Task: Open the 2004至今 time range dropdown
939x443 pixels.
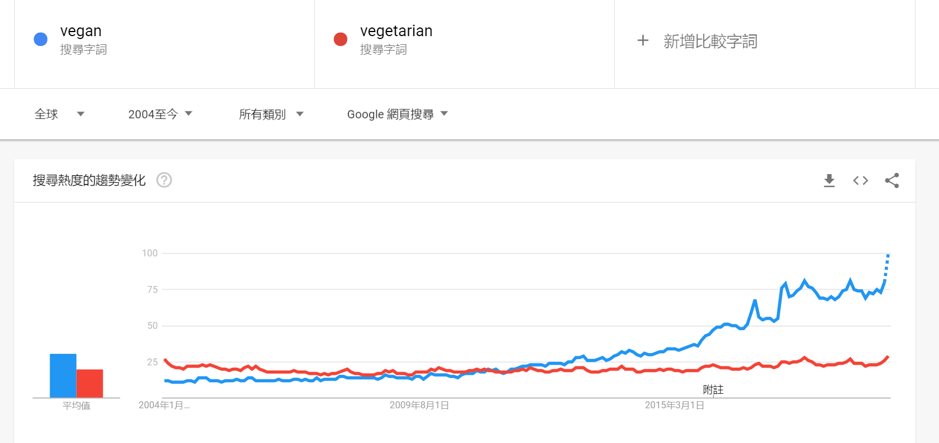Action: tap(160, 114)
